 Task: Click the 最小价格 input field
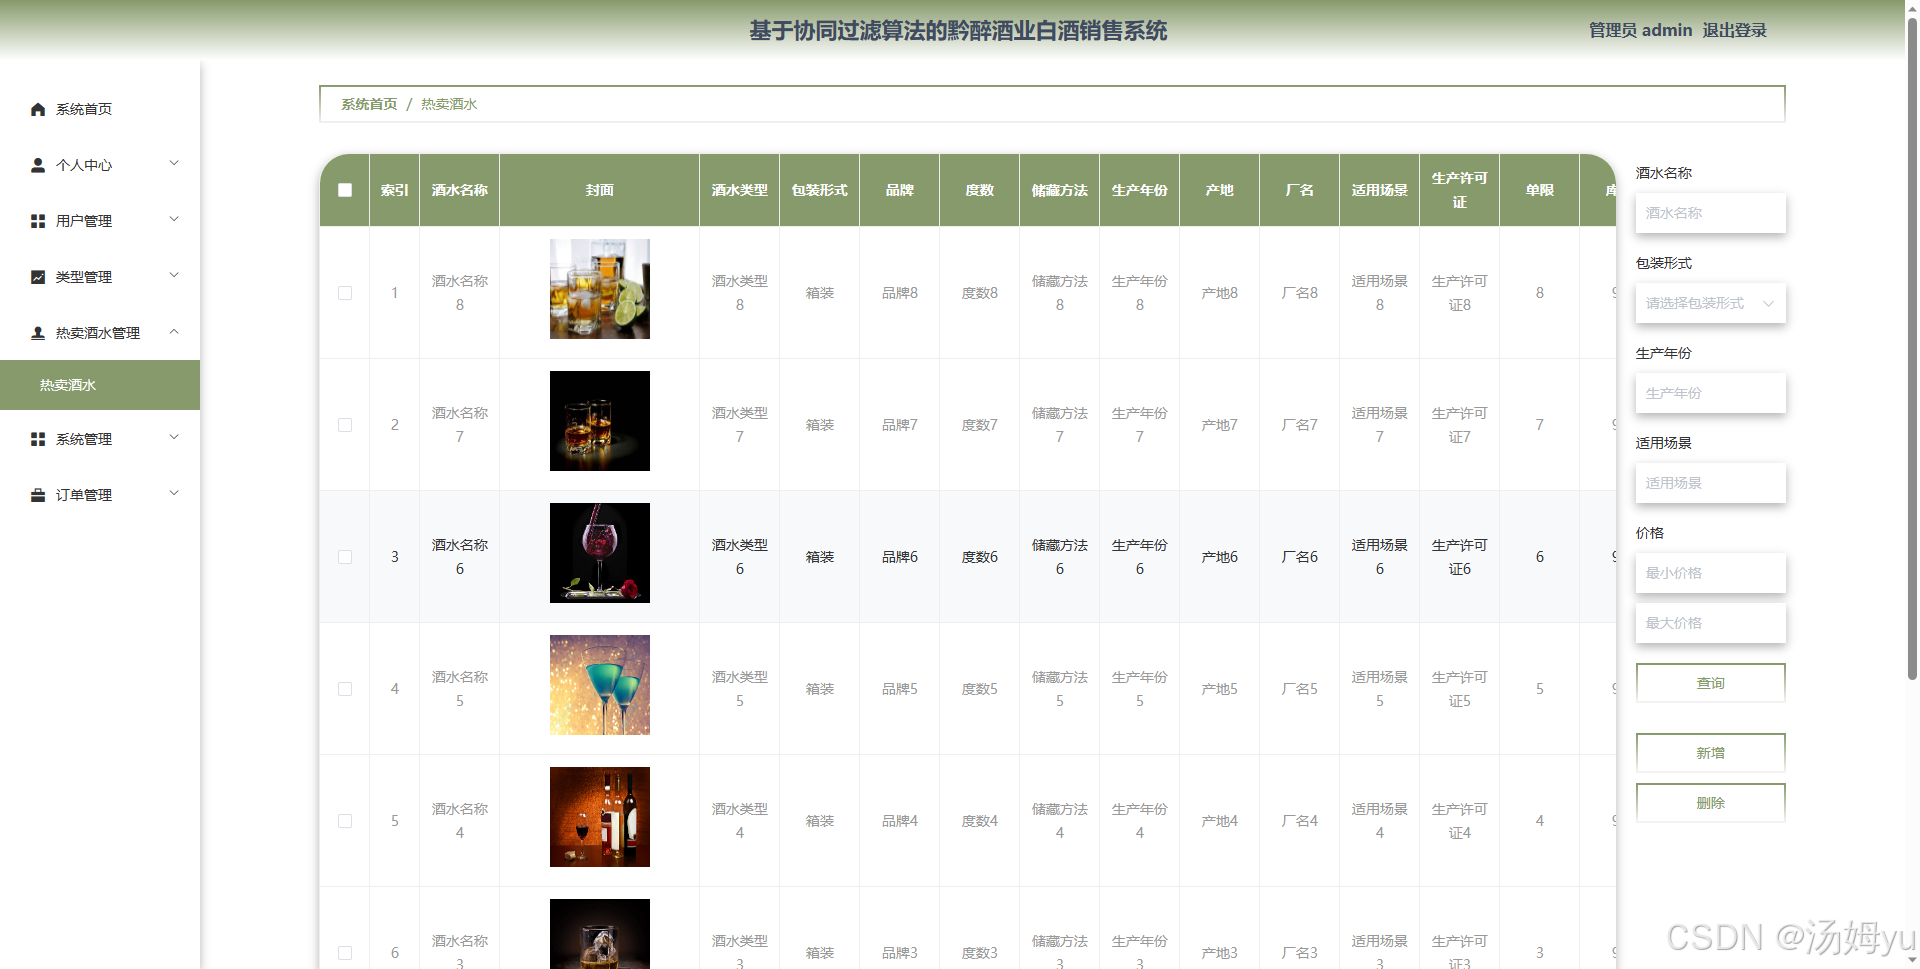[1710, 573]
